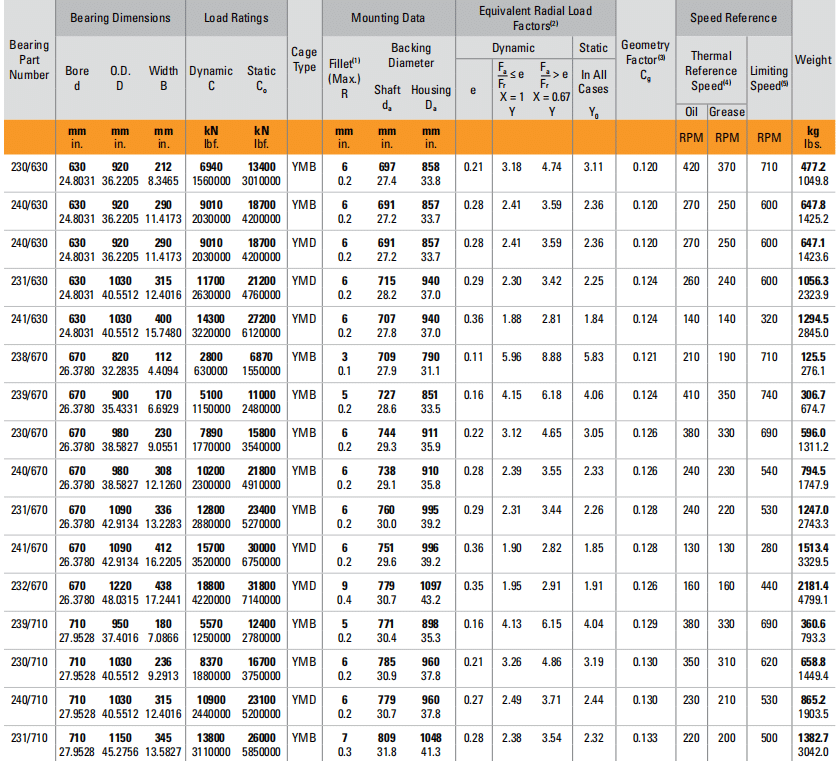Click the Load Ratings column group header
Screen dimensions: 837x761
[236, 17]
